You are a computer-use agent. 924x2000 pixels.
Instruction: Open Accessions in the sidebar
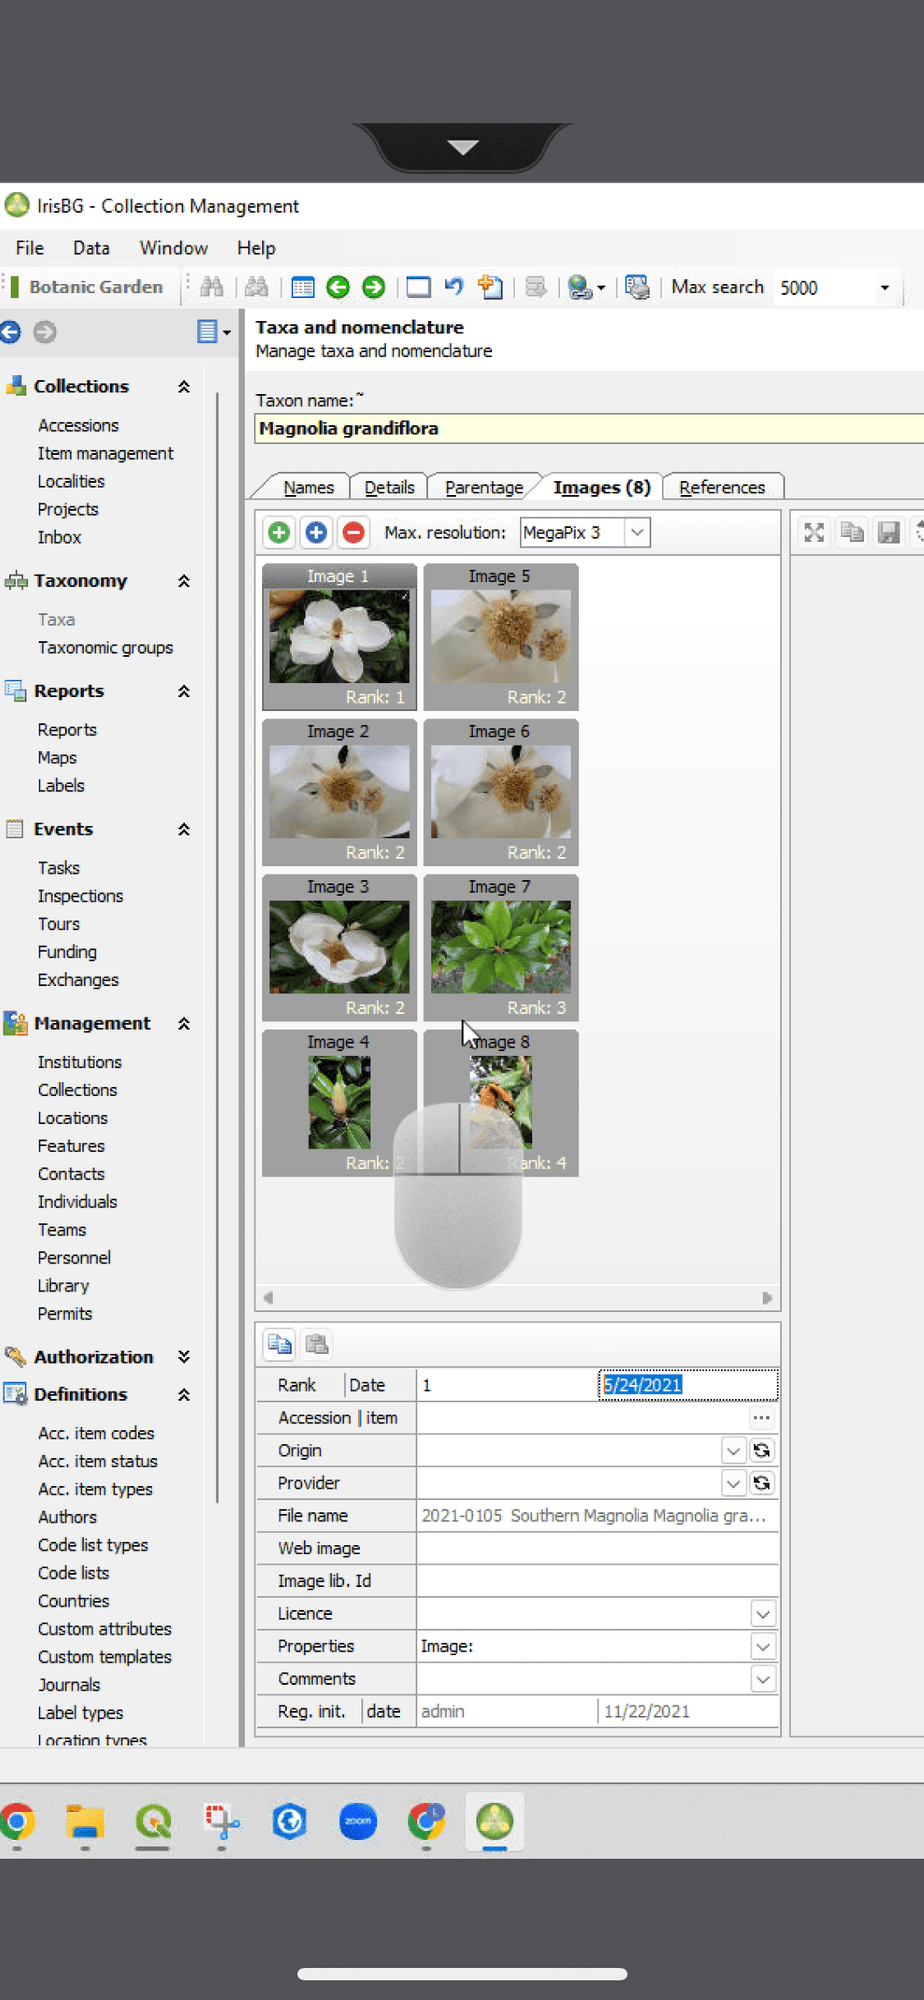coord(78,425)
